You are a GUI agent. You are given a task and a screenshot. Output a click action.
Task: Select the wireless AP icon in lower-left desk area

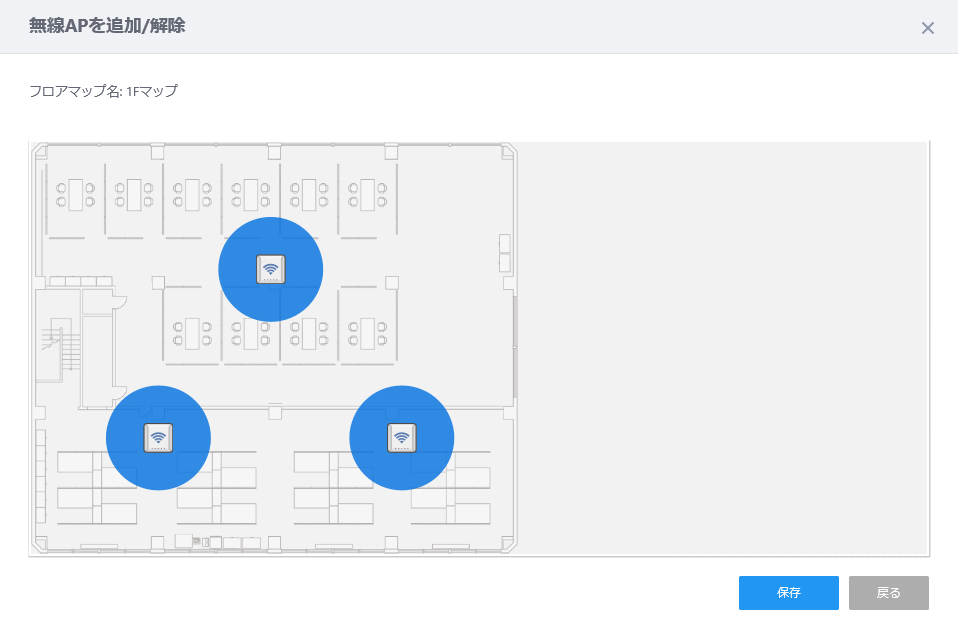[158, 438]
